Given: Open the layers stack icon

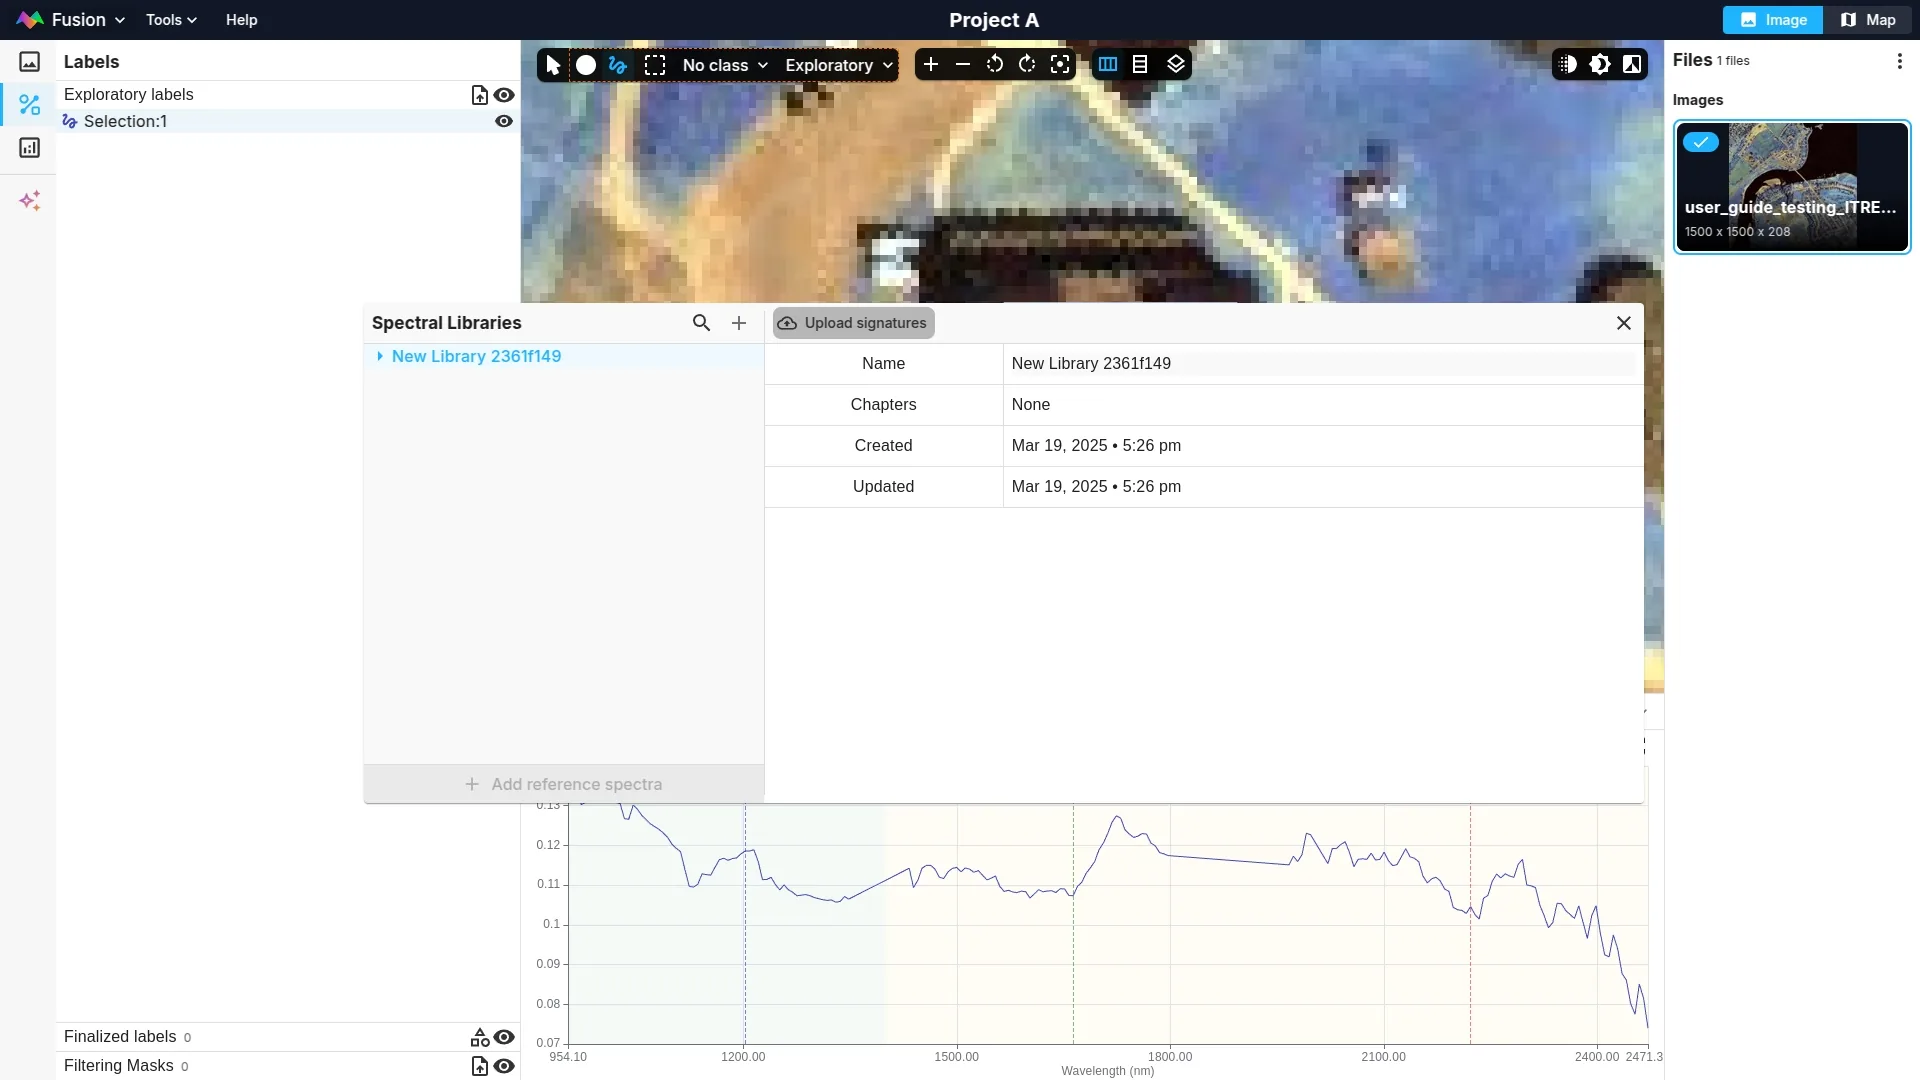Looking at the screenshot, I should [x=1176, y=65].
